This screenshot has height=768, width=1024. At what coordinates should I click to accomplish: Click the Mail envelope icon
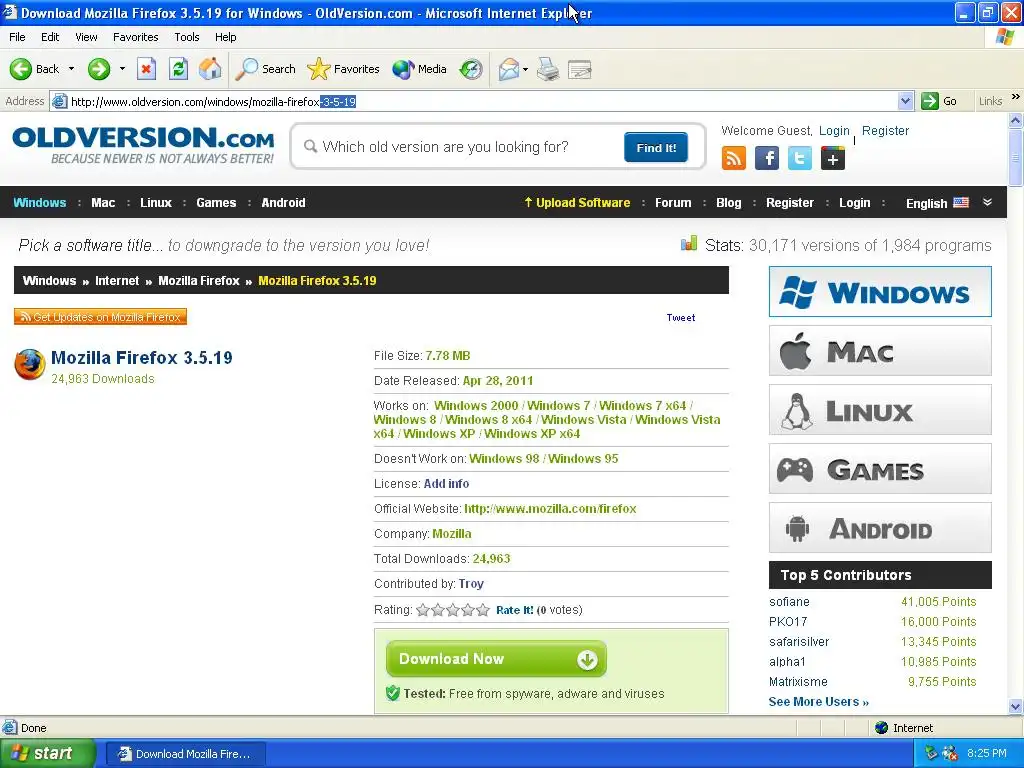(x=508, y=69)
